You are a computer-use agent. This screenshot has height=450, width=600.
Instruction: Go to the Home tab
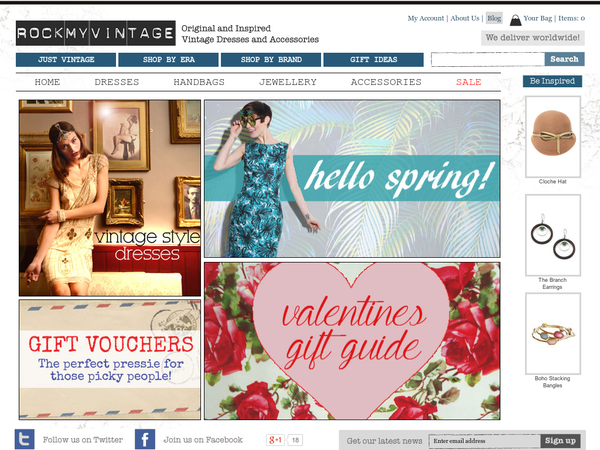pyautogui.click(x=47, y=82)
